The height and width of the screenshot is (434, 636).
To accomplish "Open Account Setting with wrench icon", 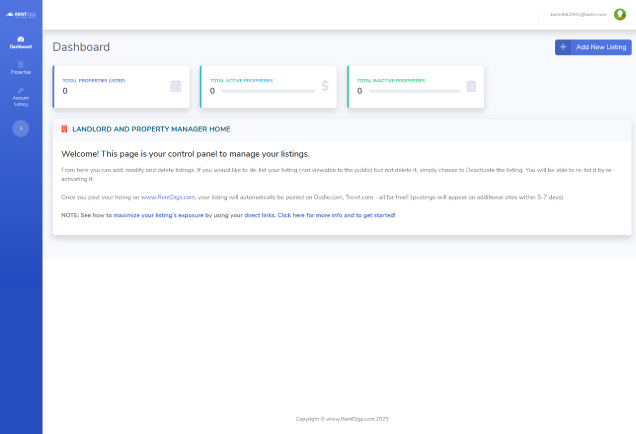I will click(x=21, y=96).
